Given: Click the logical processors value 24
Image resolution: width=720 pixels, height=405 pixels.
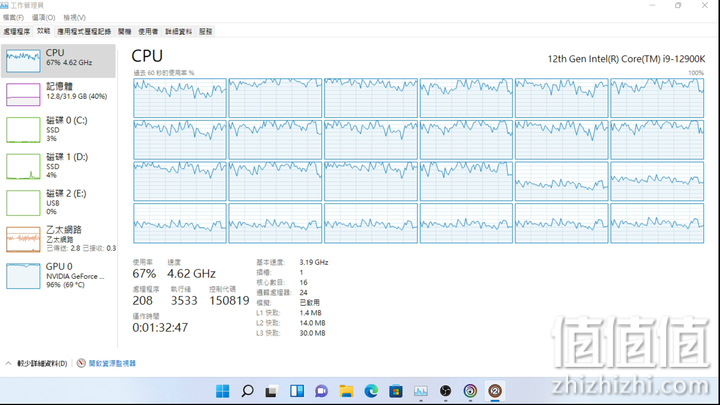Looking at the screenshot, I should [303, 292].
